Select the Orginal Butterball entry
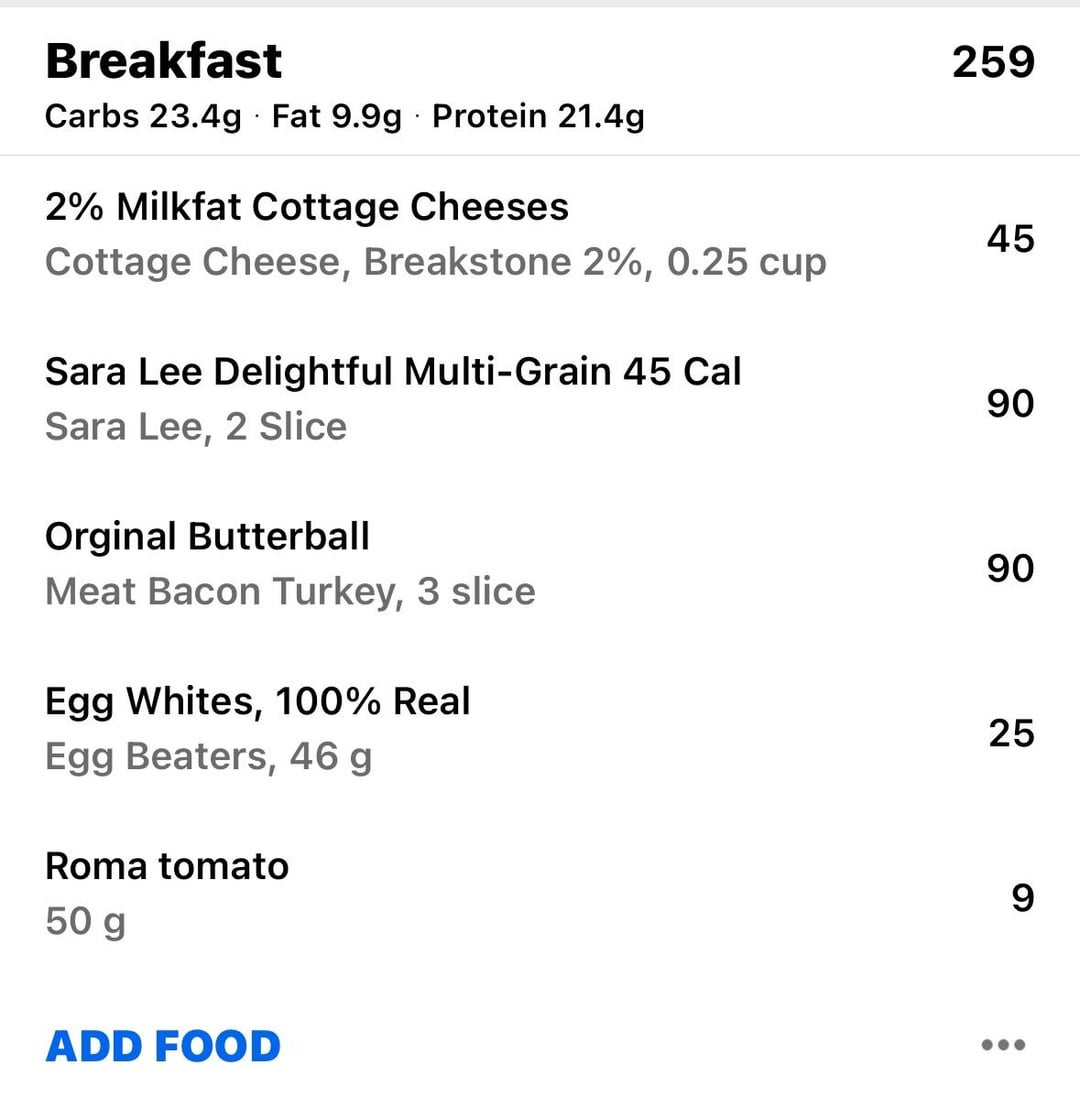1080x1108 pixels. [x=540, y=567]
